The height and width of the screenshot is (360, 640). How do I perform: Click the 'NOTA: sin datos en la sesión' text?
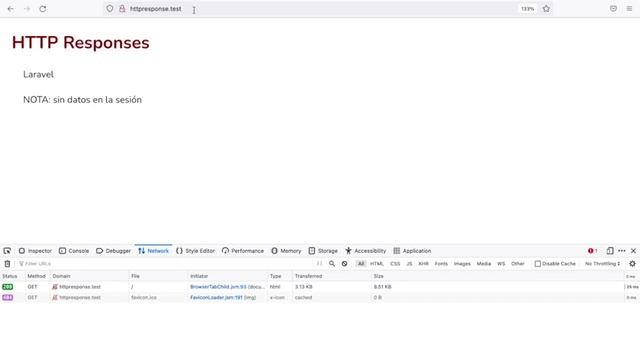tap(82, 100)
